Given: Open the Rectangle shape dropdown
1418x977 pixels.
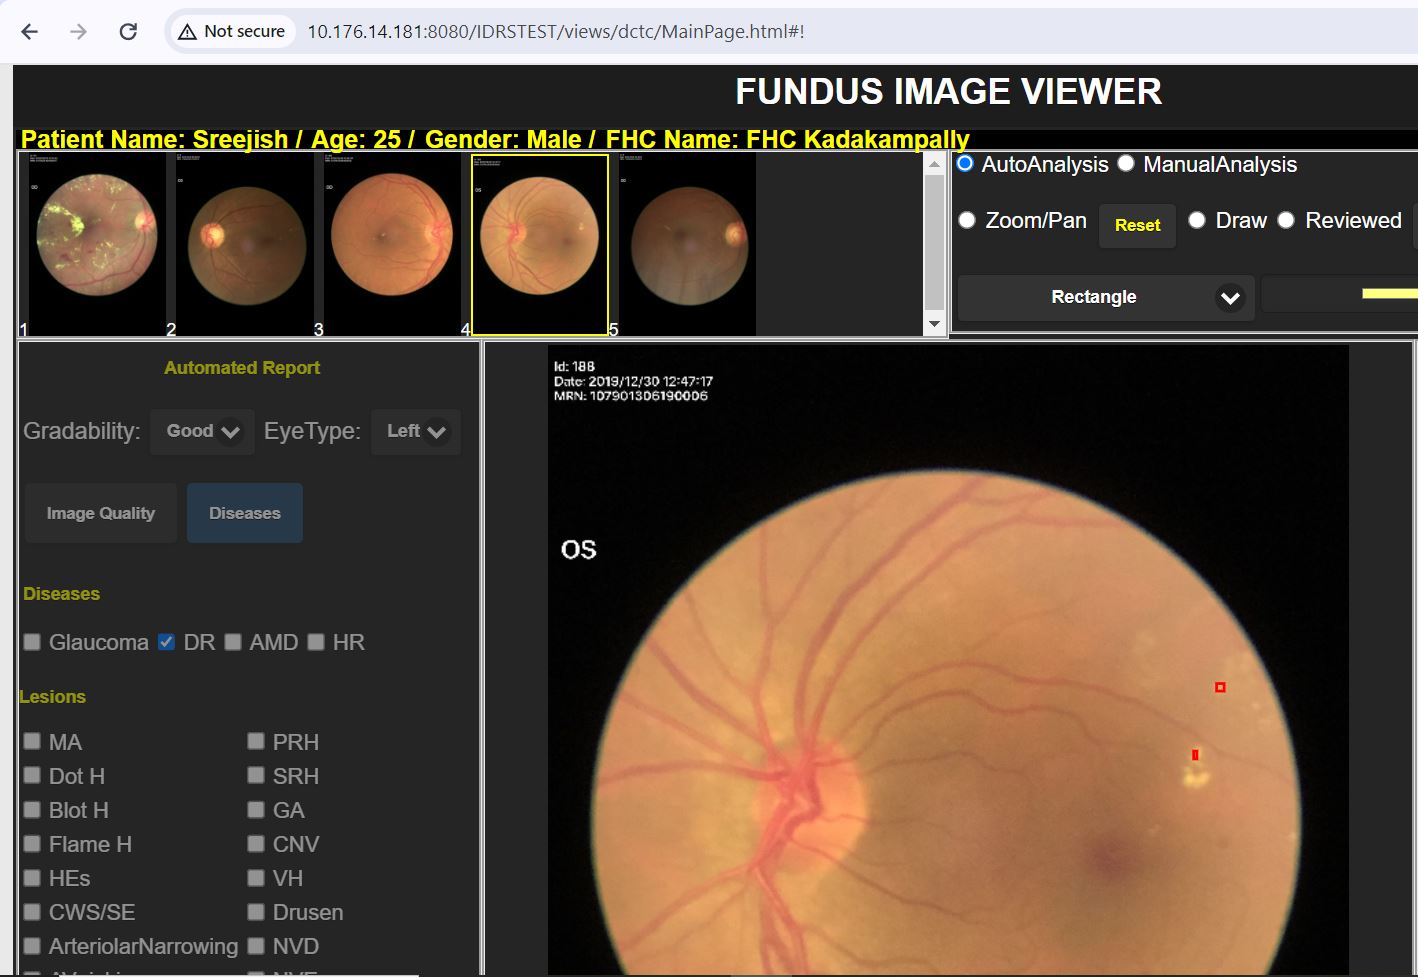Looking at the screenshot, I should click(1106, 297).
